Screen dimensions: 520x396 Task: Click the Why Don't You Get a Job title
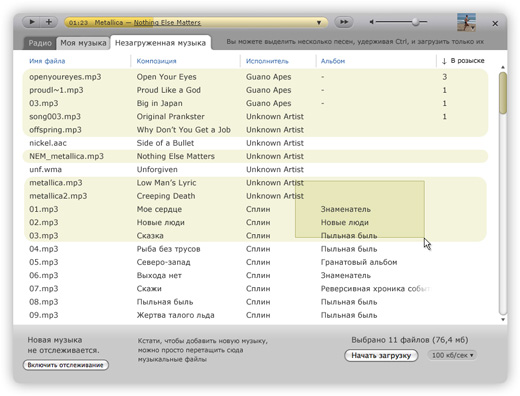tap(183, 130)
